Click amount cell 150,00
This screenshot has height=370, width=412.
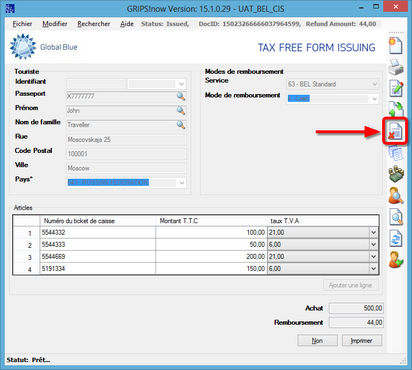click(211, 269)
